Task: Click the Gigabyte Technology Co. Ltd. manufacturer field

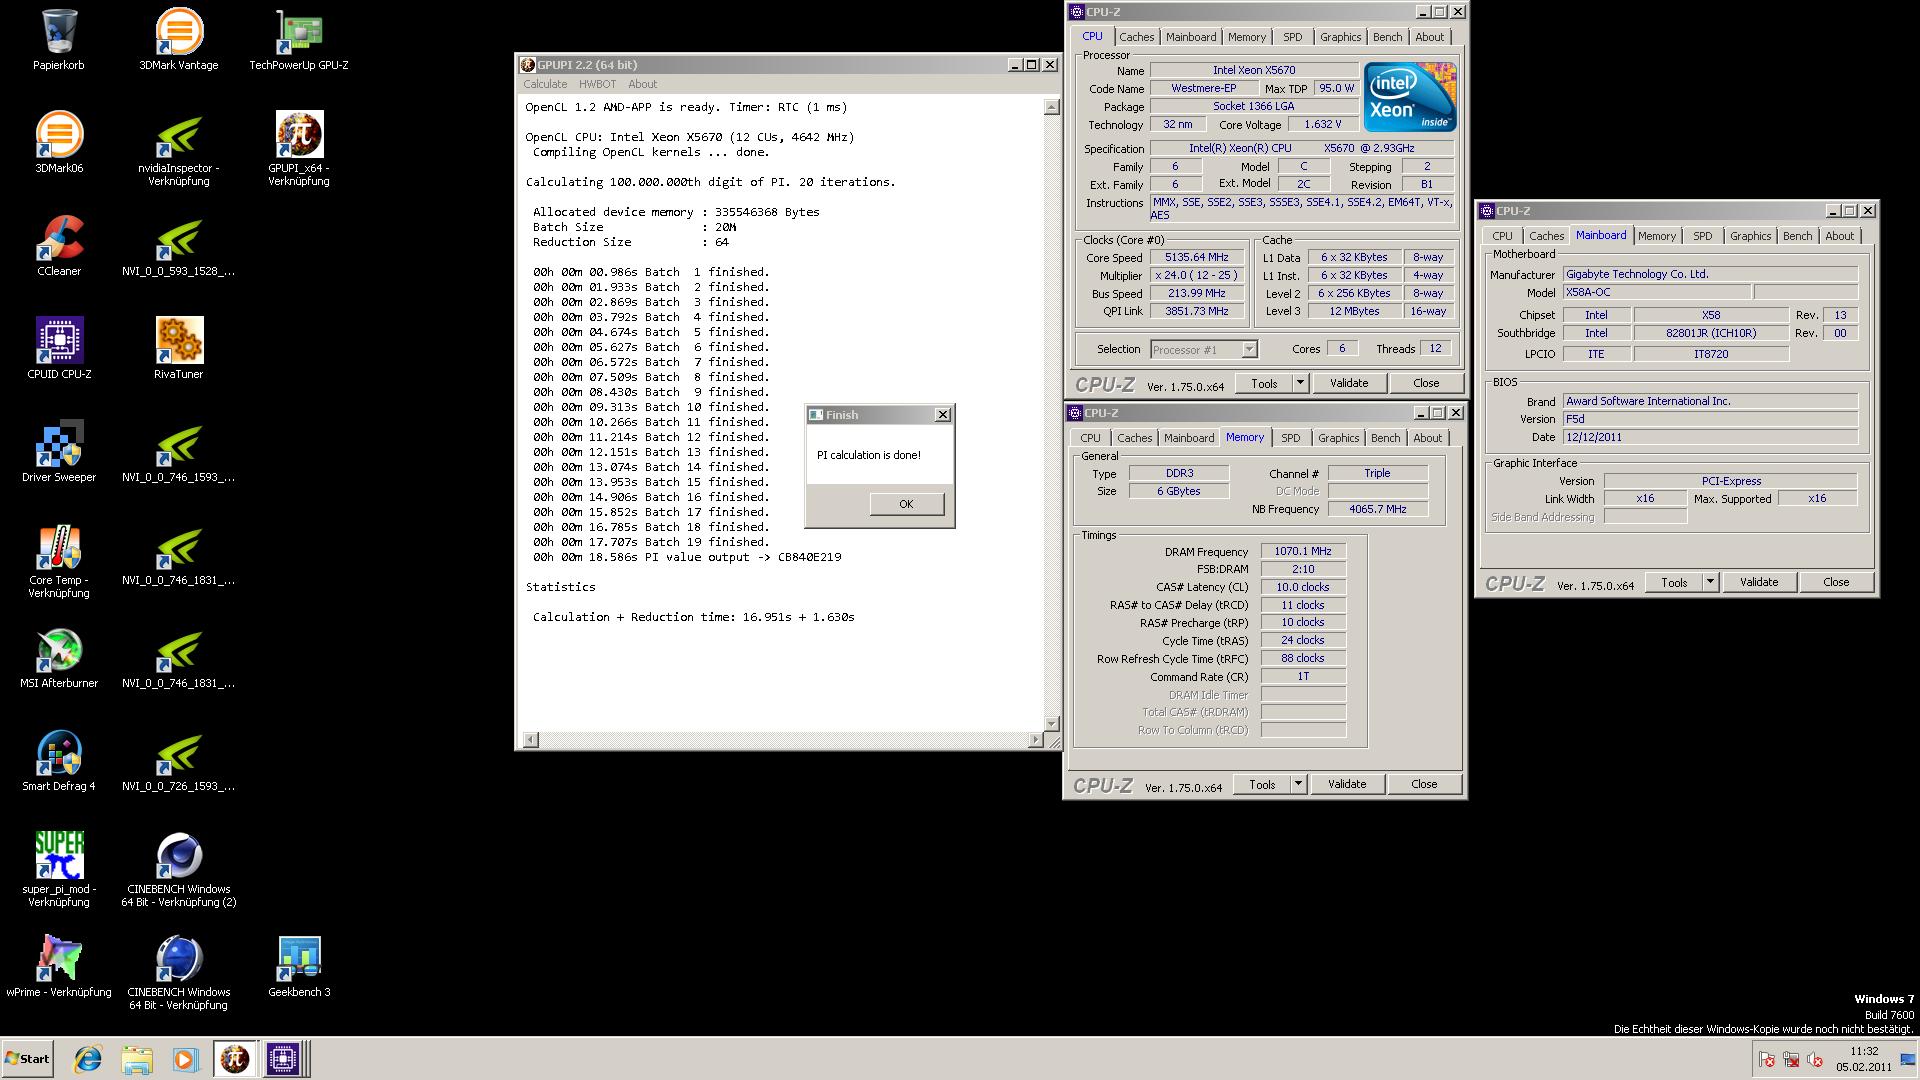Action: 1710,274
